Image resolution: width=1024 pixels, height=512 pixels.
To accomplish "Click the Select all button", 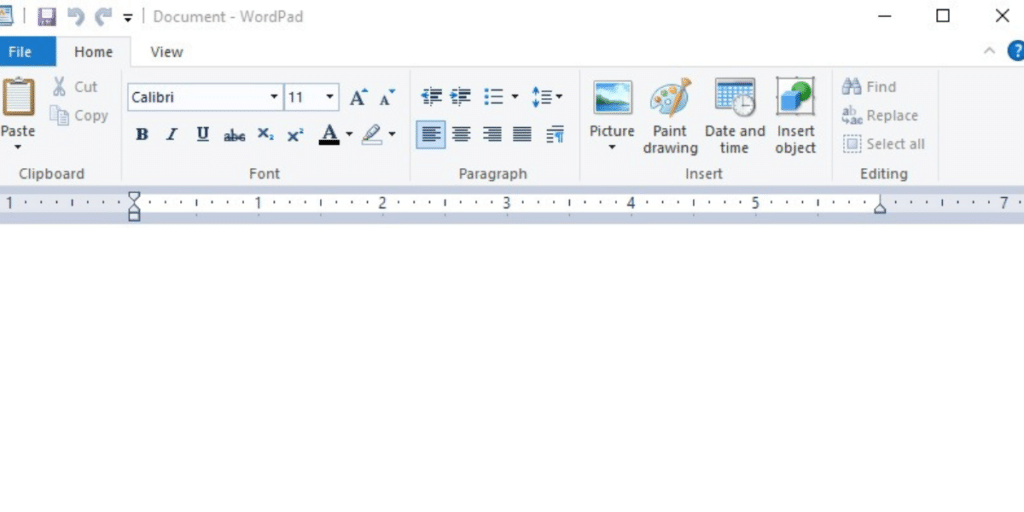I will pos(884,144).
